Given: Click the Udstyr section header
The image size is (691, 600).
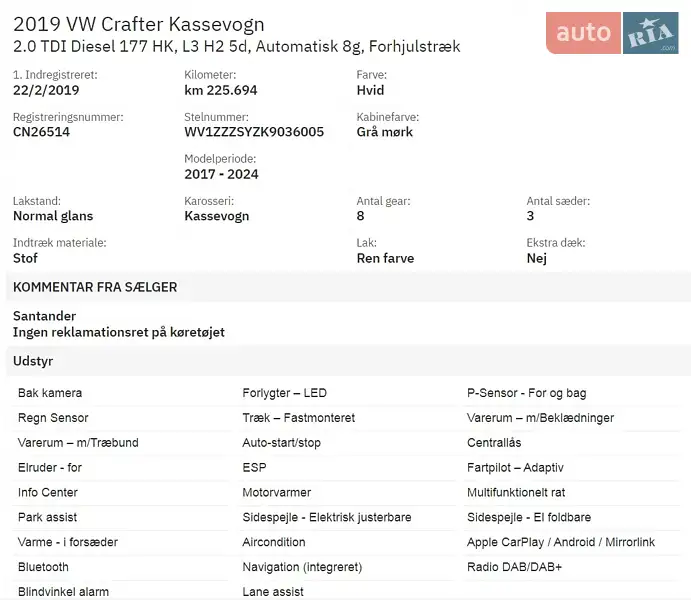Looking at the screenshot, I should 33,360.
